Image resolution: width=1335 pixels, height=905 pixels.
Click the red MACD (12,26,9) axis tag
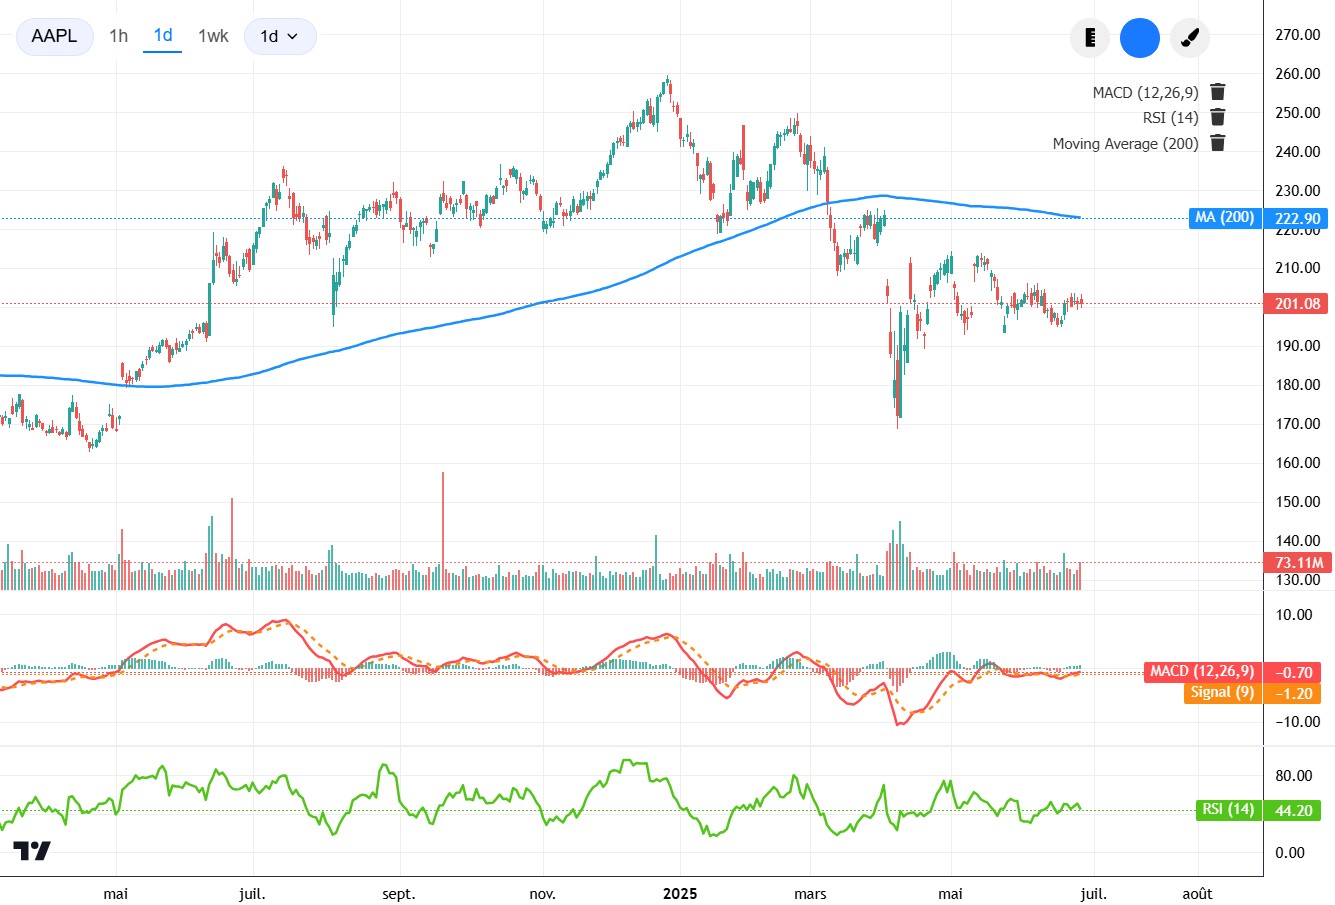coord(1202,672)
